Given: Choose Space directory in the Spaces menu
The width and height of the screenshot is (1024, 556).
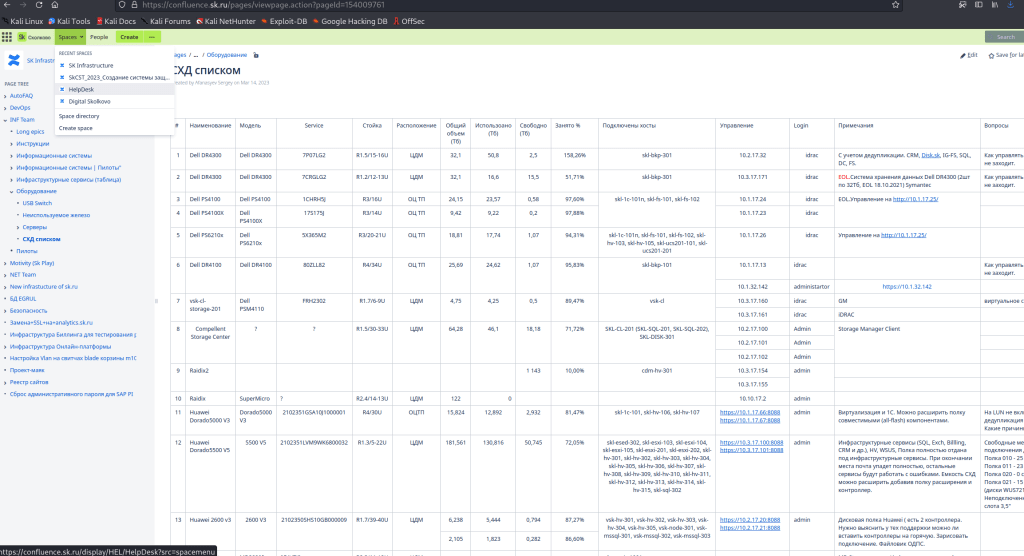Looking at the screenshot, I should coord(79,116).
